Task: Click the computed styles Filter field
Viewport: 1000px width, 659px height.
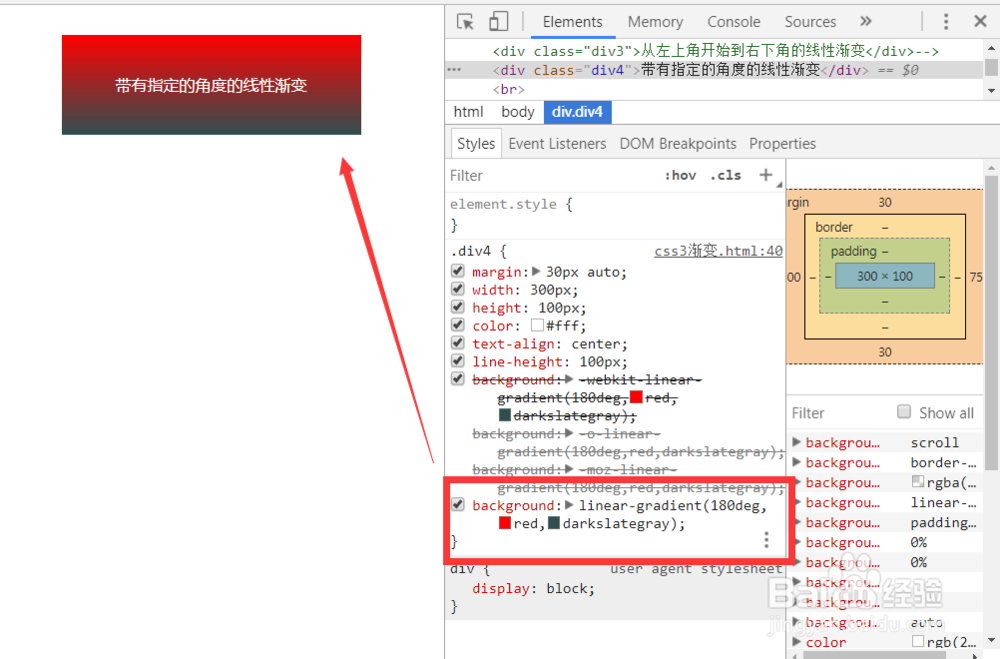Action: [839, 413]
